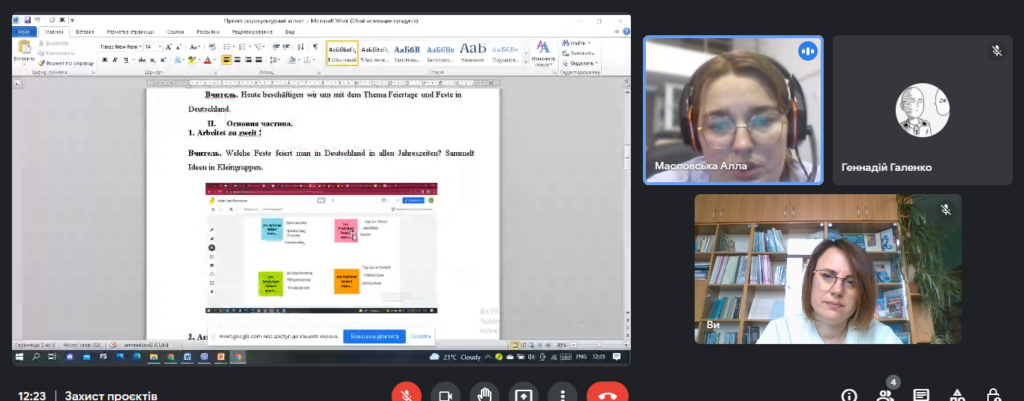Image resolution: width=1024 pixels, height=401 pixels.
Task: Expand the font size dropdown
Action: point(160,47)
